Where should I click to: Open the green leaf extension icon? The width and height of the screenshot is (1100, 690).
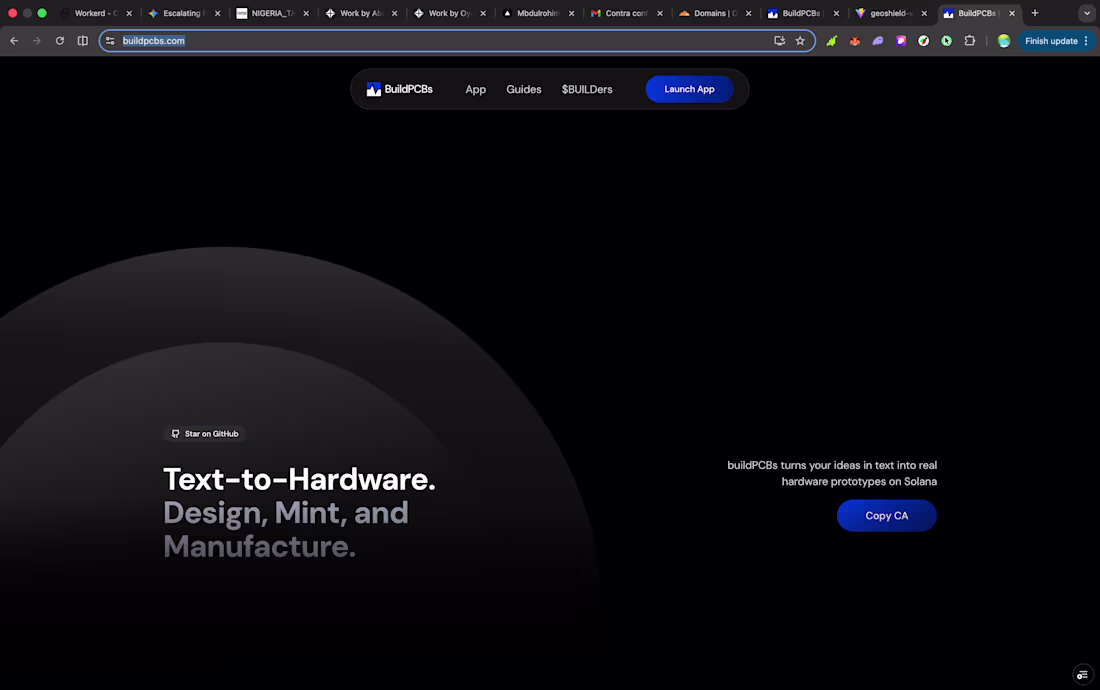[831, 41]
